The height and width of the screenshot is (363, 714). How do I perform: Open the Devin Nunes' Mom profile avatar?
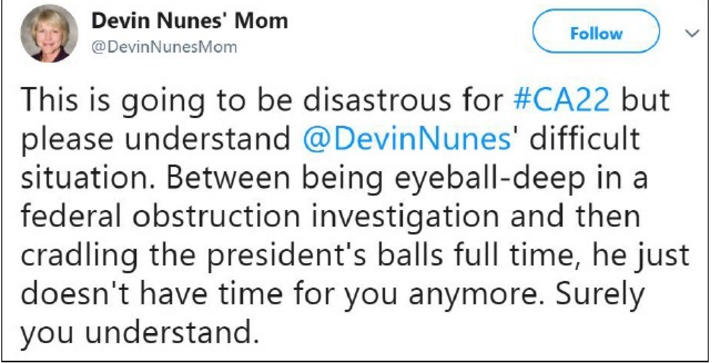click(x=48, y=33)
